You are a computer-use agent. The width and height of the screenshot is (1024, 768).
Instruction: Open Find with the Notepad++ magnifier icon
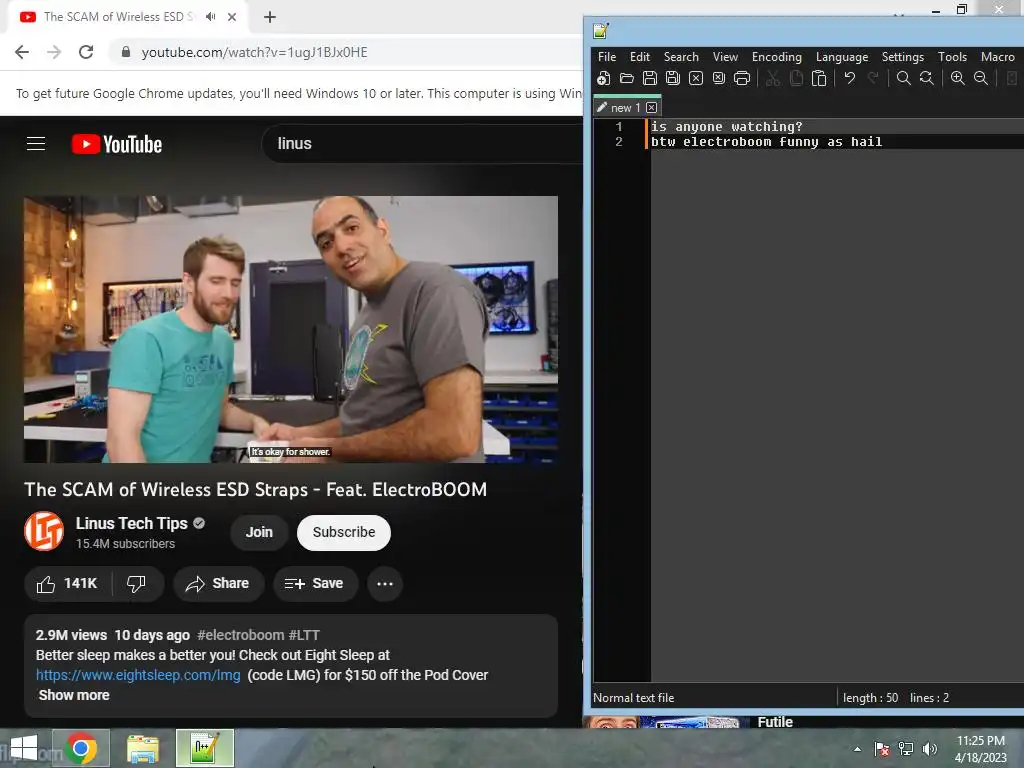point(903,78)
